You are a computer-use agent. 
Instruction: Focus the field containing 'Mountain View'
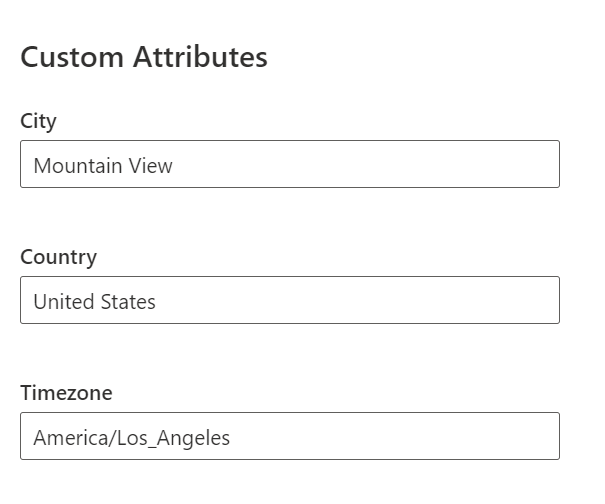pos(289,165)
